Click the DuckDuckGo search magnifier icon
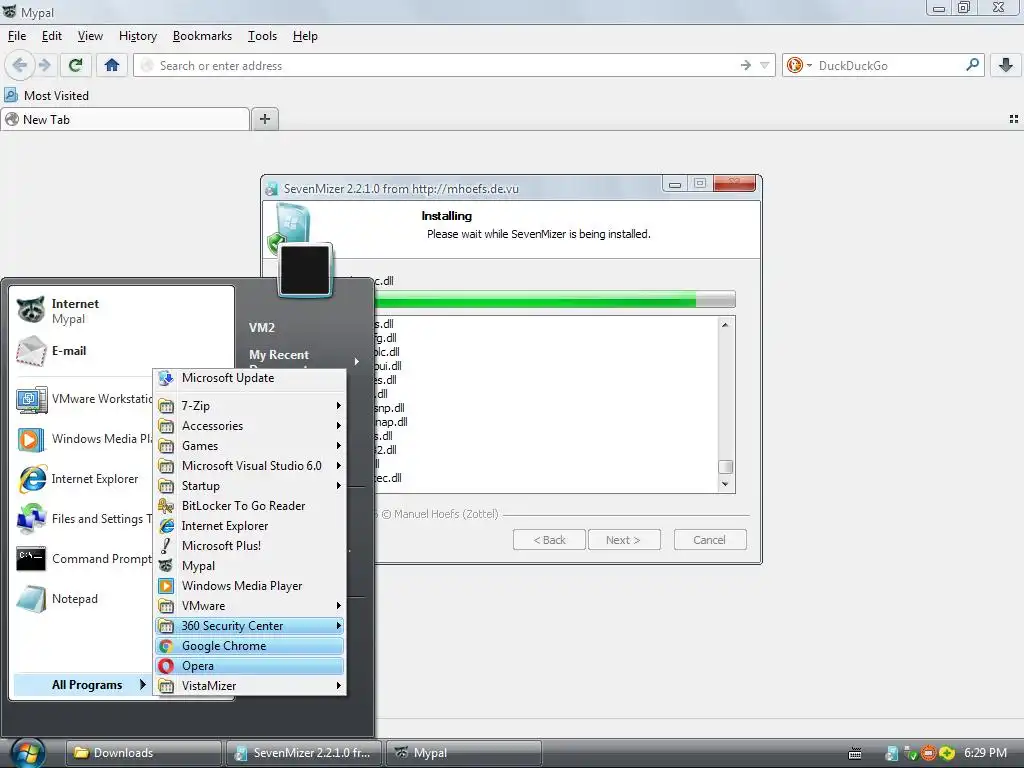This screenshot has height=768, width=1024. point(972,65)
